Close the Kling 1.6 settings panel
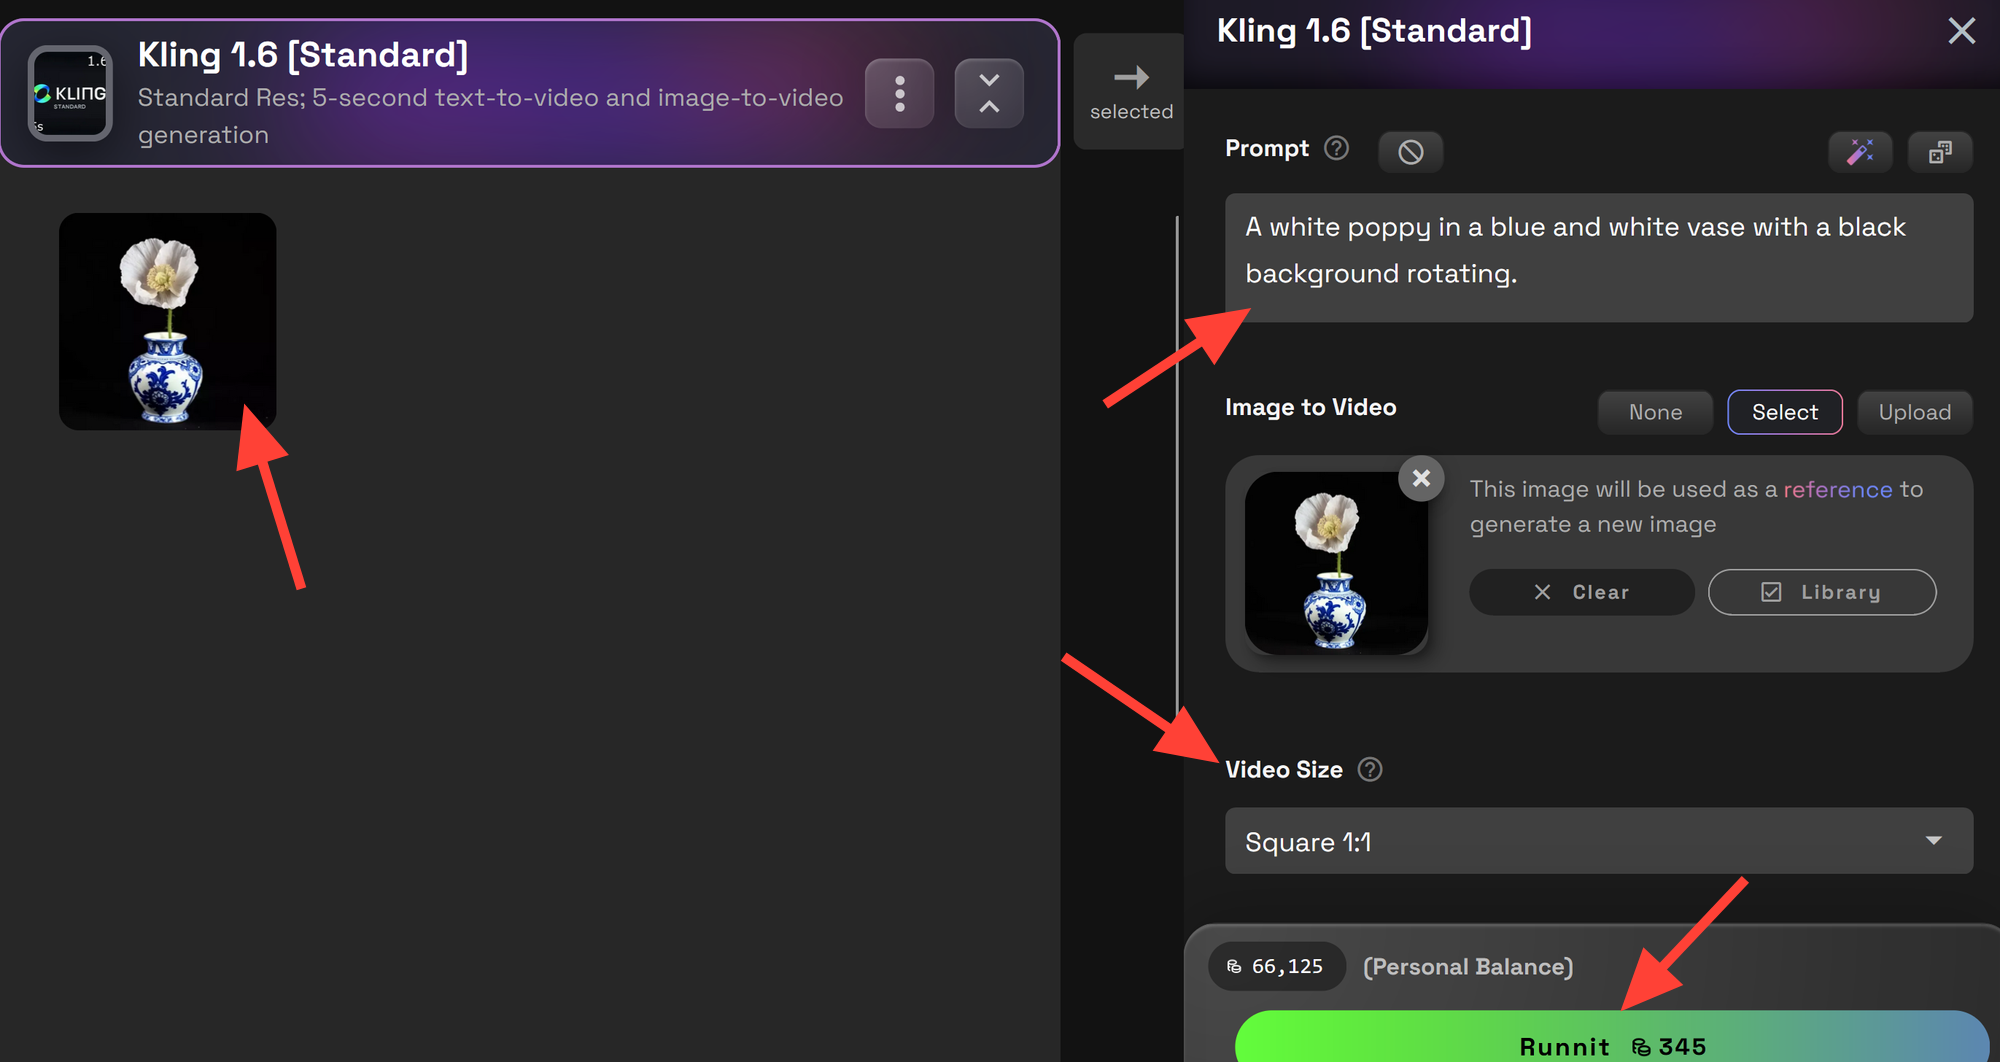Image resolution: width=2000 pixels, height=1062 pixels. (x=1961, y=31)
